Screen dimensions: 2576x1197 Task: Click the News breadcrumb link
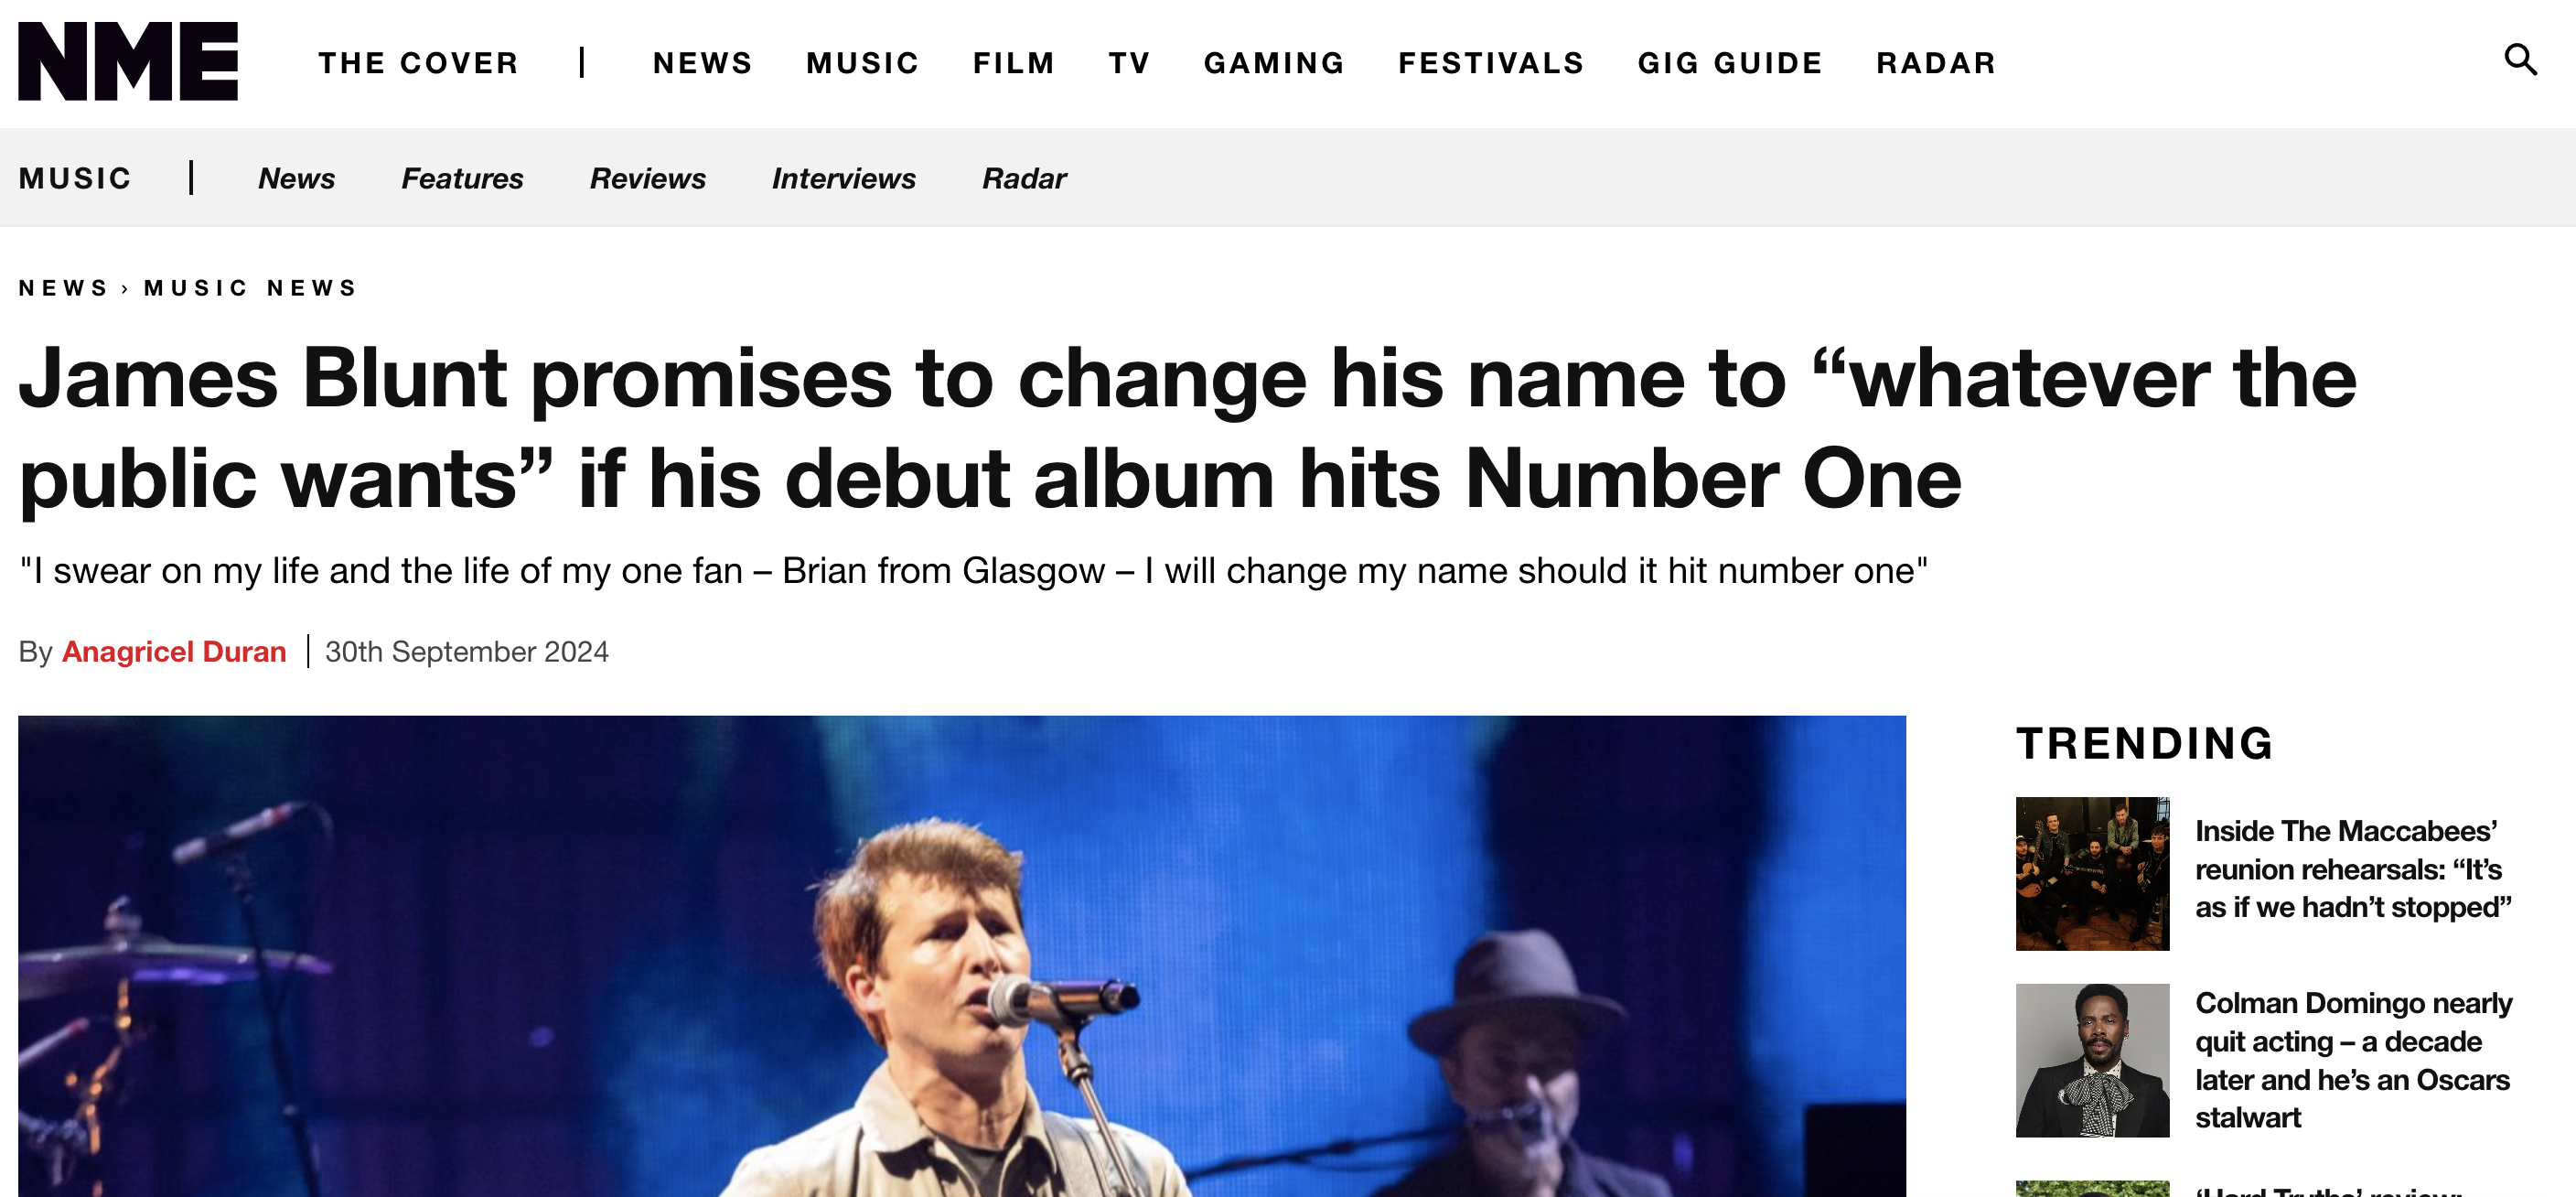pos(63,288)
